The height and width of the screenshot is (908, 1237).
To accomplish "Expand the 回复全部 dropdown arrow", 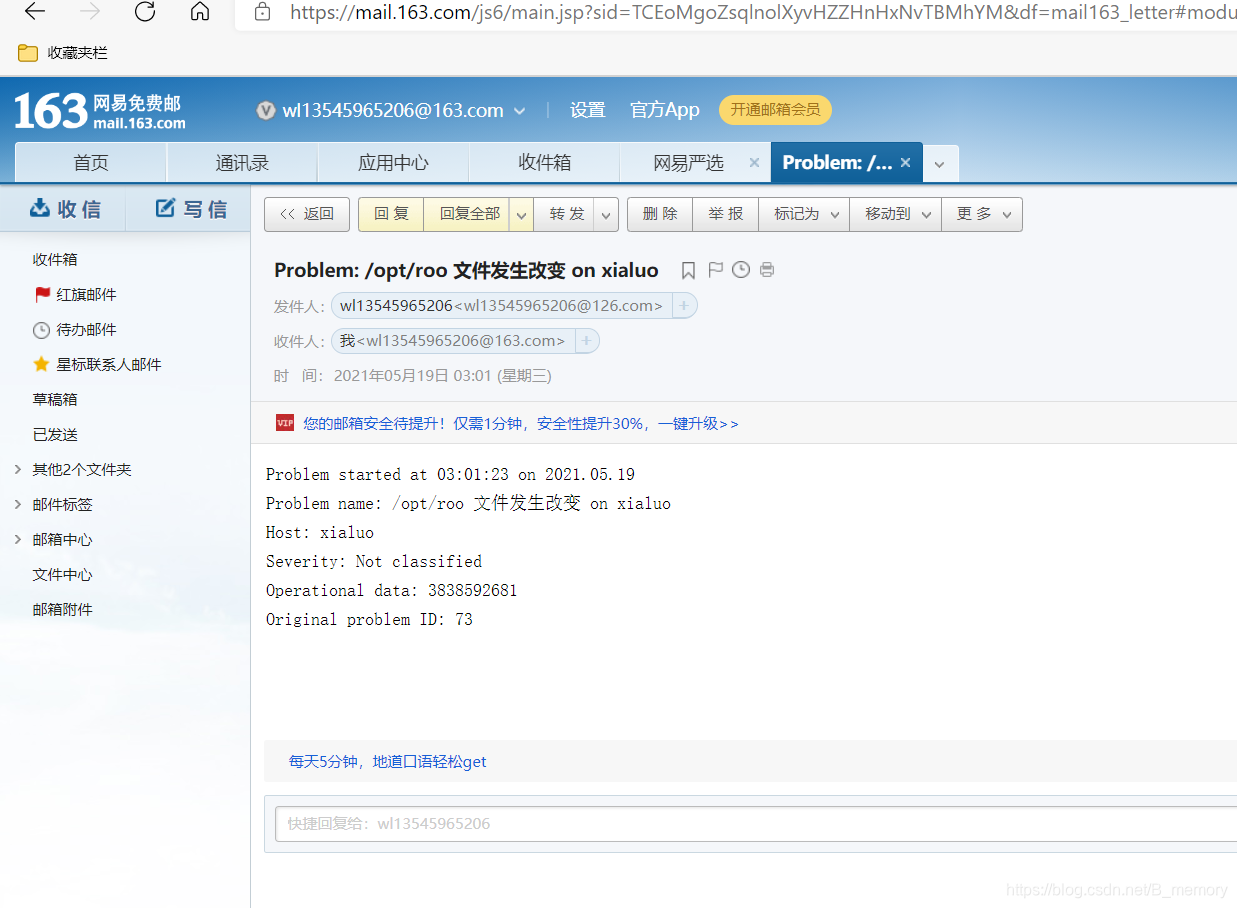I will pyautogui.click(x=522, y=214).
